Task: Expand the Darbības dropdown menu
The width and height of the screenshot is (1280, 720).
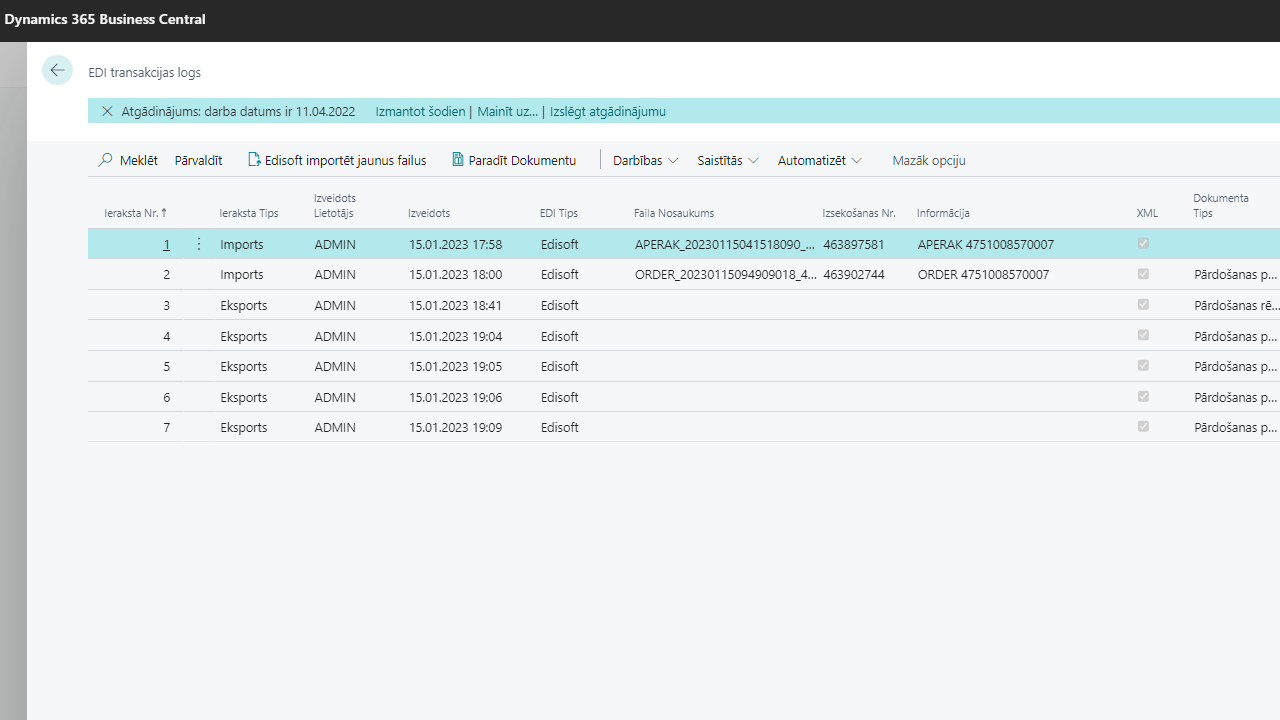Action: (645, 160)
